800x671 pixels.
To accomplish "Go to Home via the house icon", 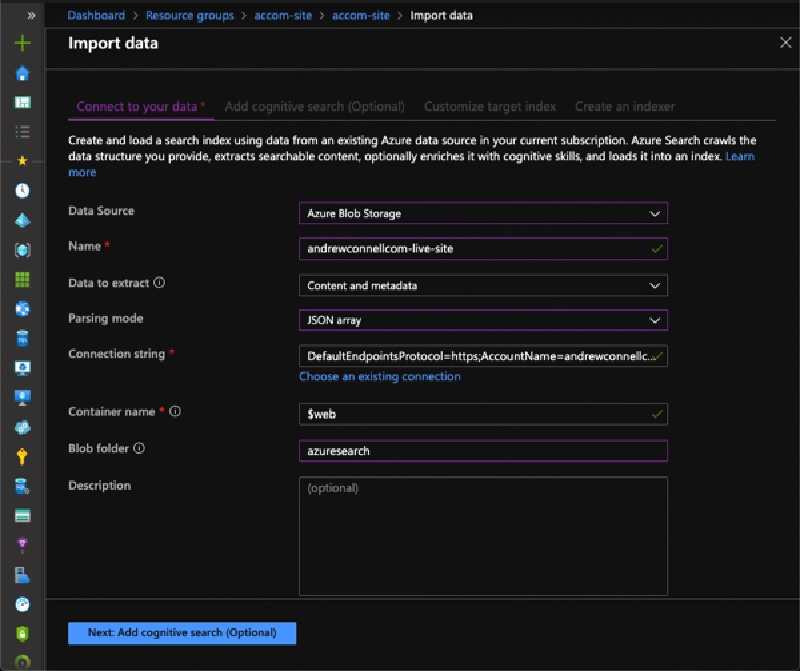I will (x=22, y=73).
